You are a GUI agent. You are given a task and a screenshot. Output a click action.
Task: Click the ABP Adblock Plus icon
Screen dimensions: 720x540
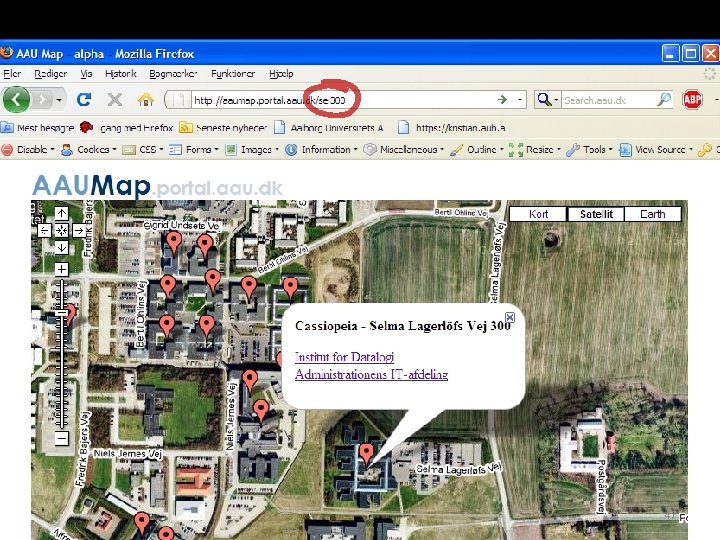pos(692,99)
